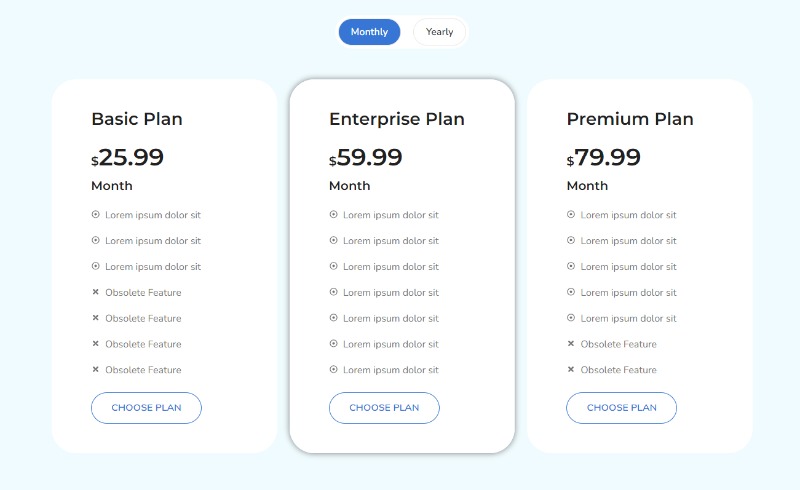Switch billing to Monthly

(369, 32)
